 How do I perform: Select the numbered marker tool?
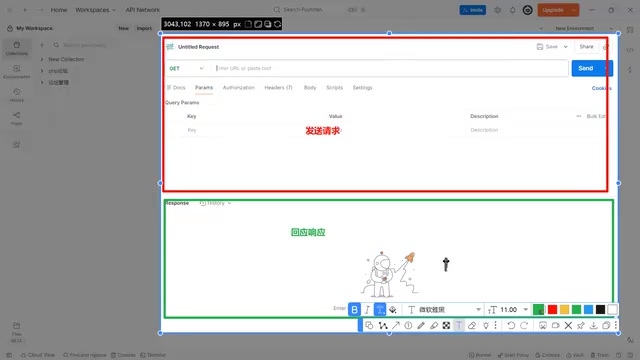[408, 325]
